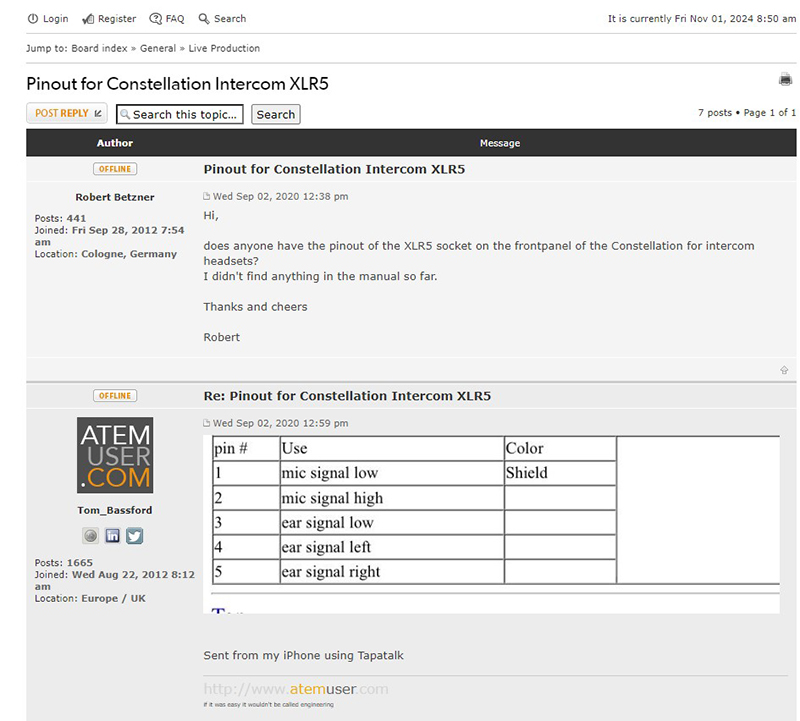Open Tom_Bassford's Twitter profile icon
The width and height of the screenshot is (800, 721).
(x=134, y=536)
